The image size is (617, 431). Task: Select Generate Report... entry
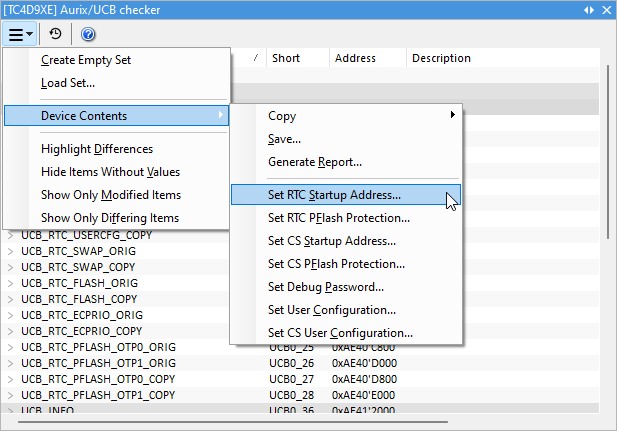coord(315,161)
